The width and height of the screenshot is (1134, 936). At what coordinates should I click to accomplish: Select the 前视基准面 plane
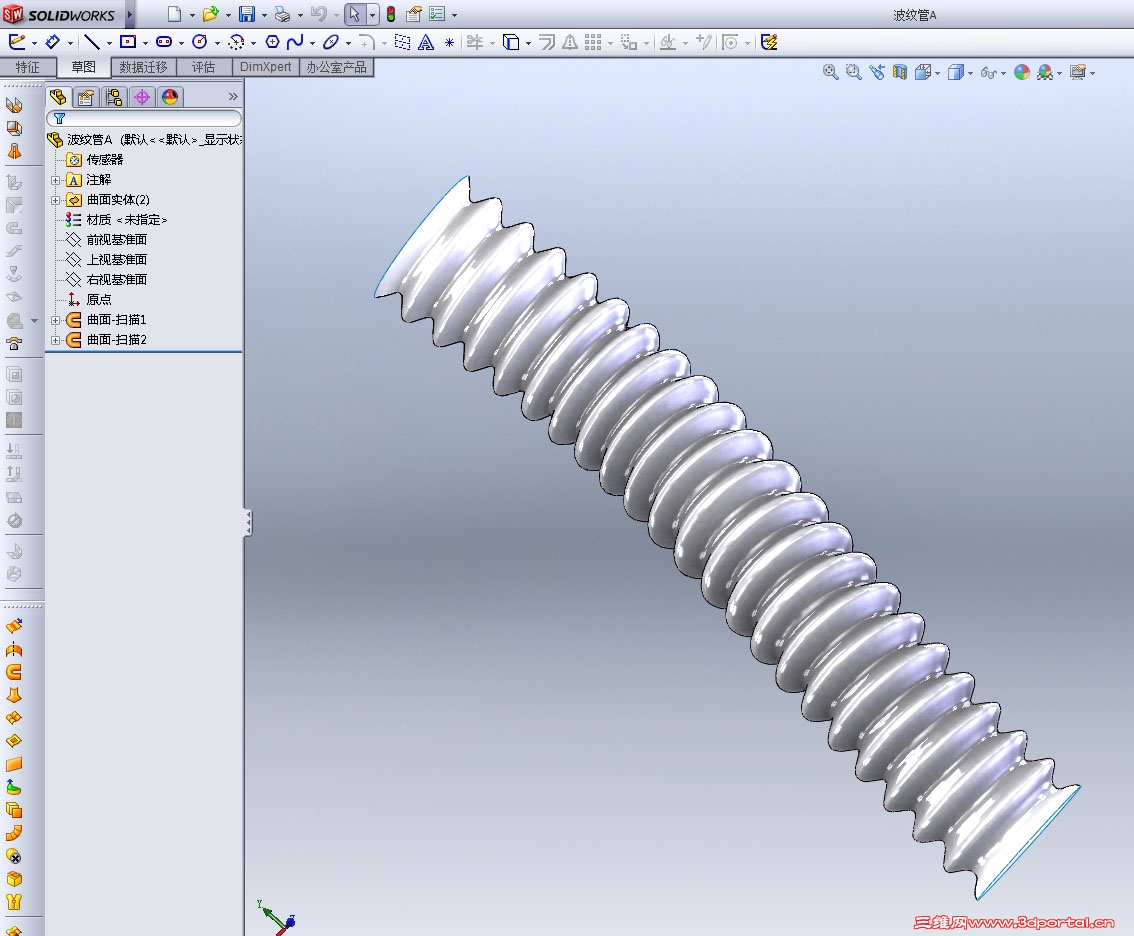pos(116,239)
